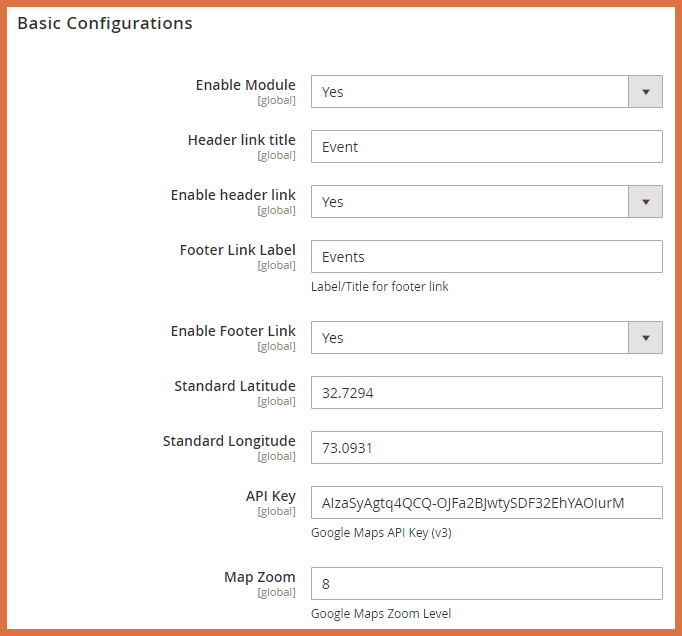Select the Standard Longitude input field
The image size is (682, 636).
pos(486,448)
